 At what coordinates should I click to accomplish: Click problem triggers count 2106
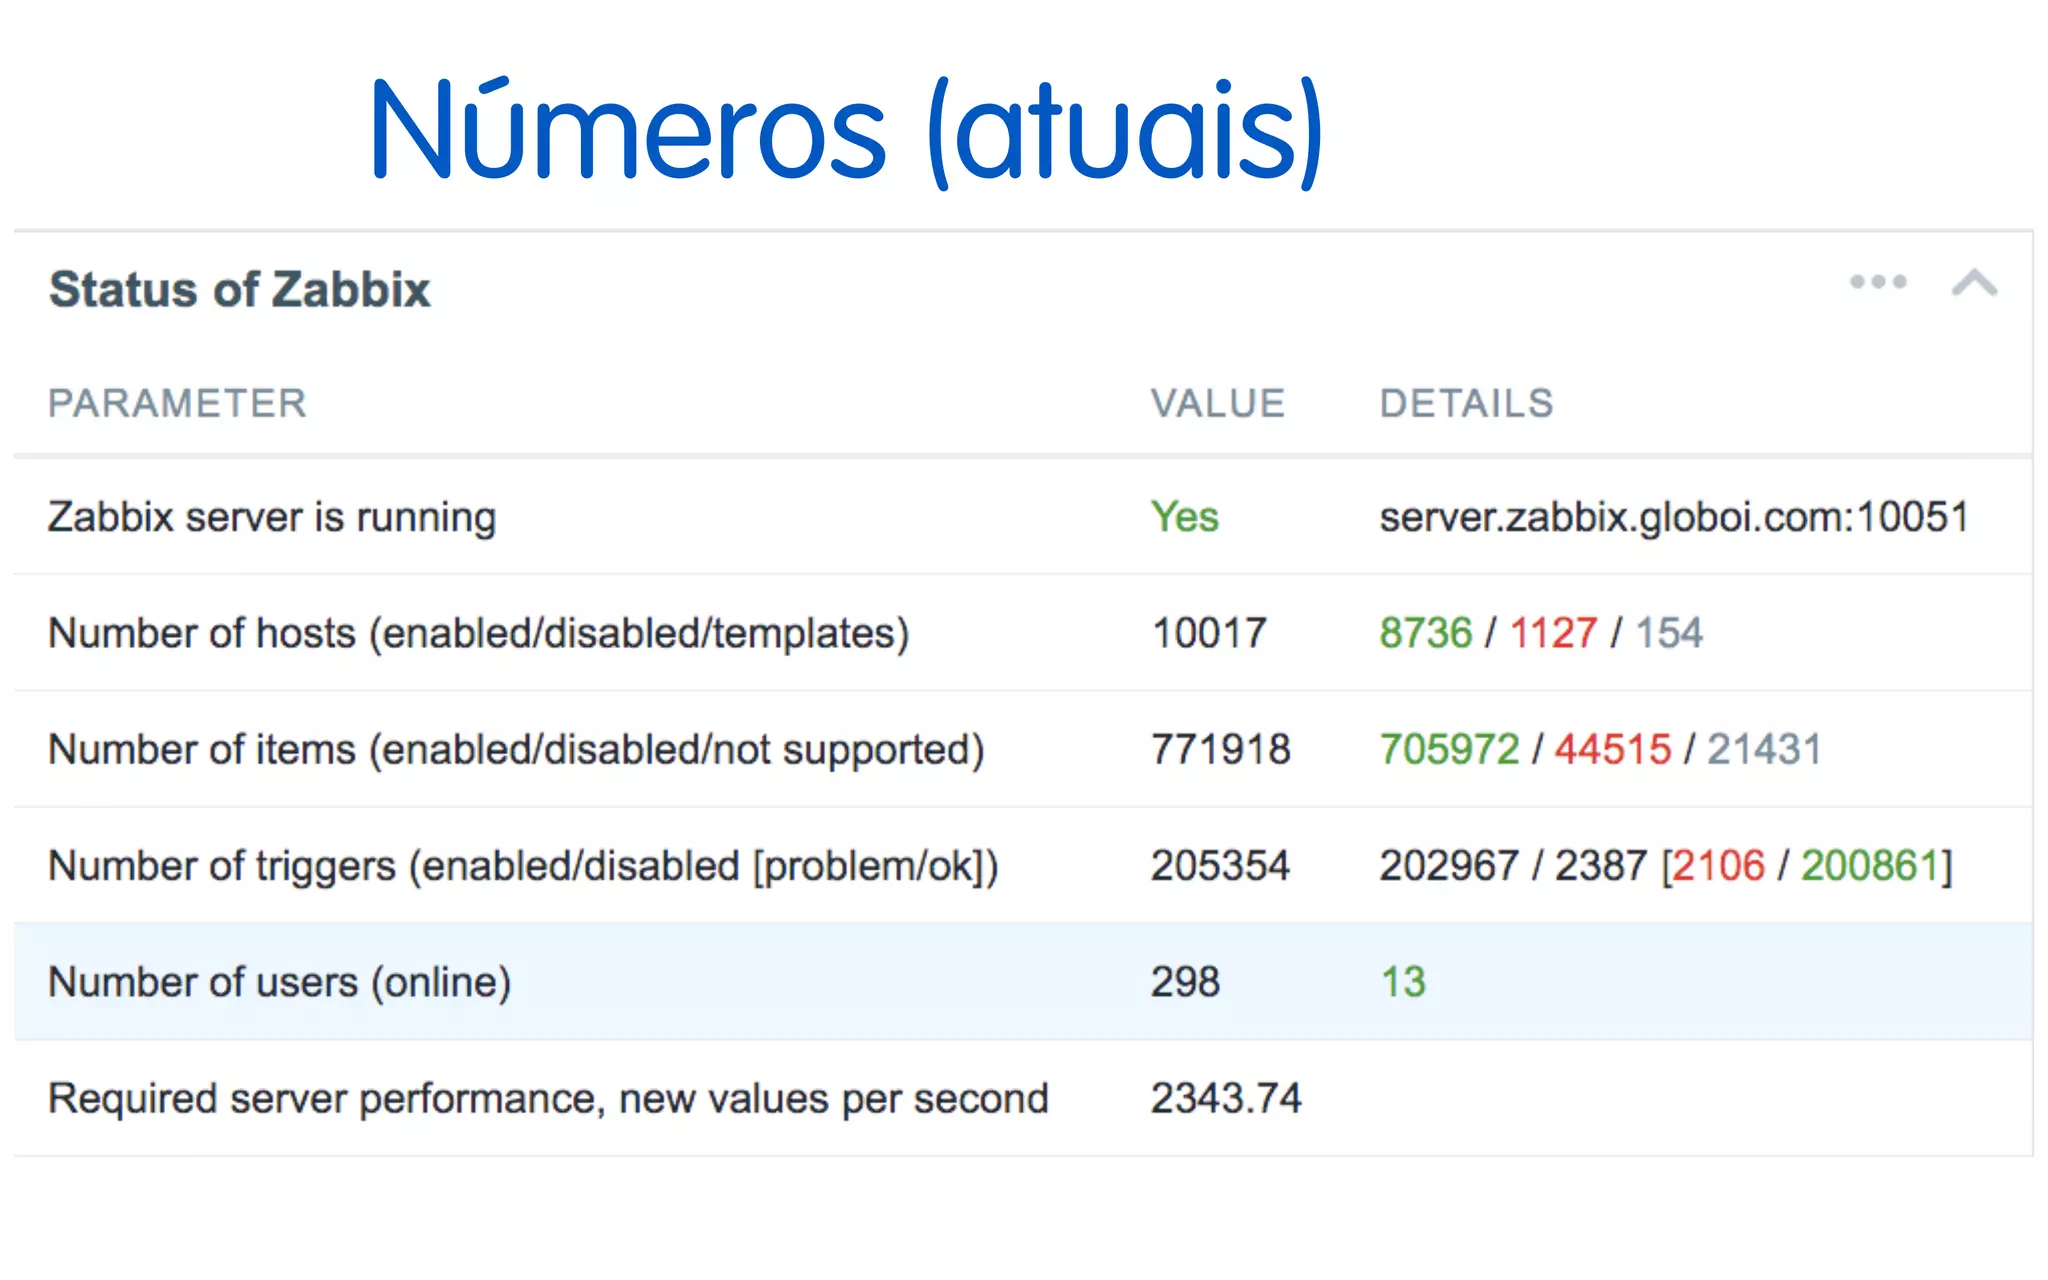click(1718, 866)
